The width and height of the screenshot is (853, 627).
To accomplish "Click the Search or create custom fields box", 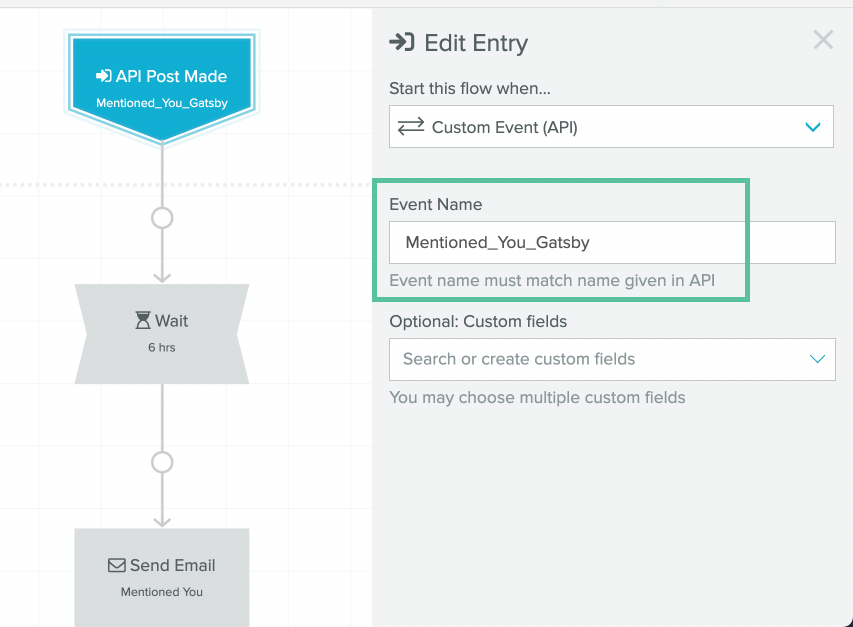I will coord(612,359).
